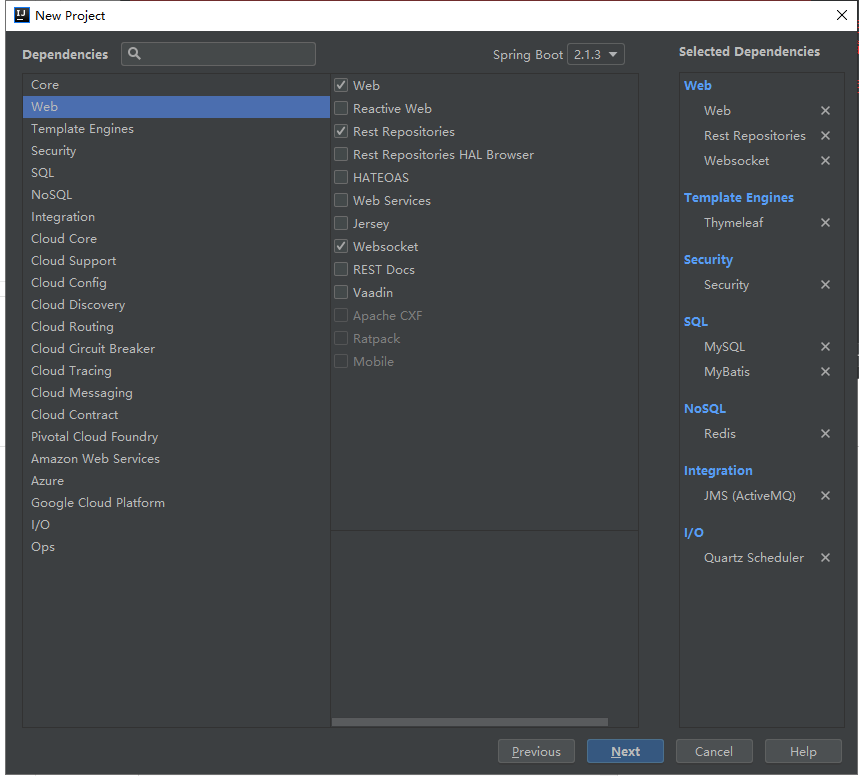Check the Jersey dependency

pos(341,223)
